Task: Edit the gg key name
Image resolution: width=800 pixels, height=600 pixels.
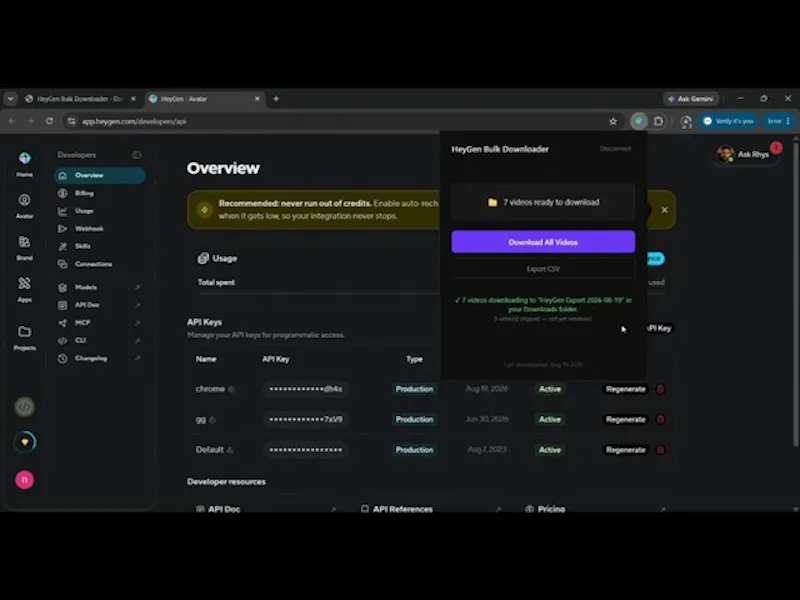Action: (212, 420)
